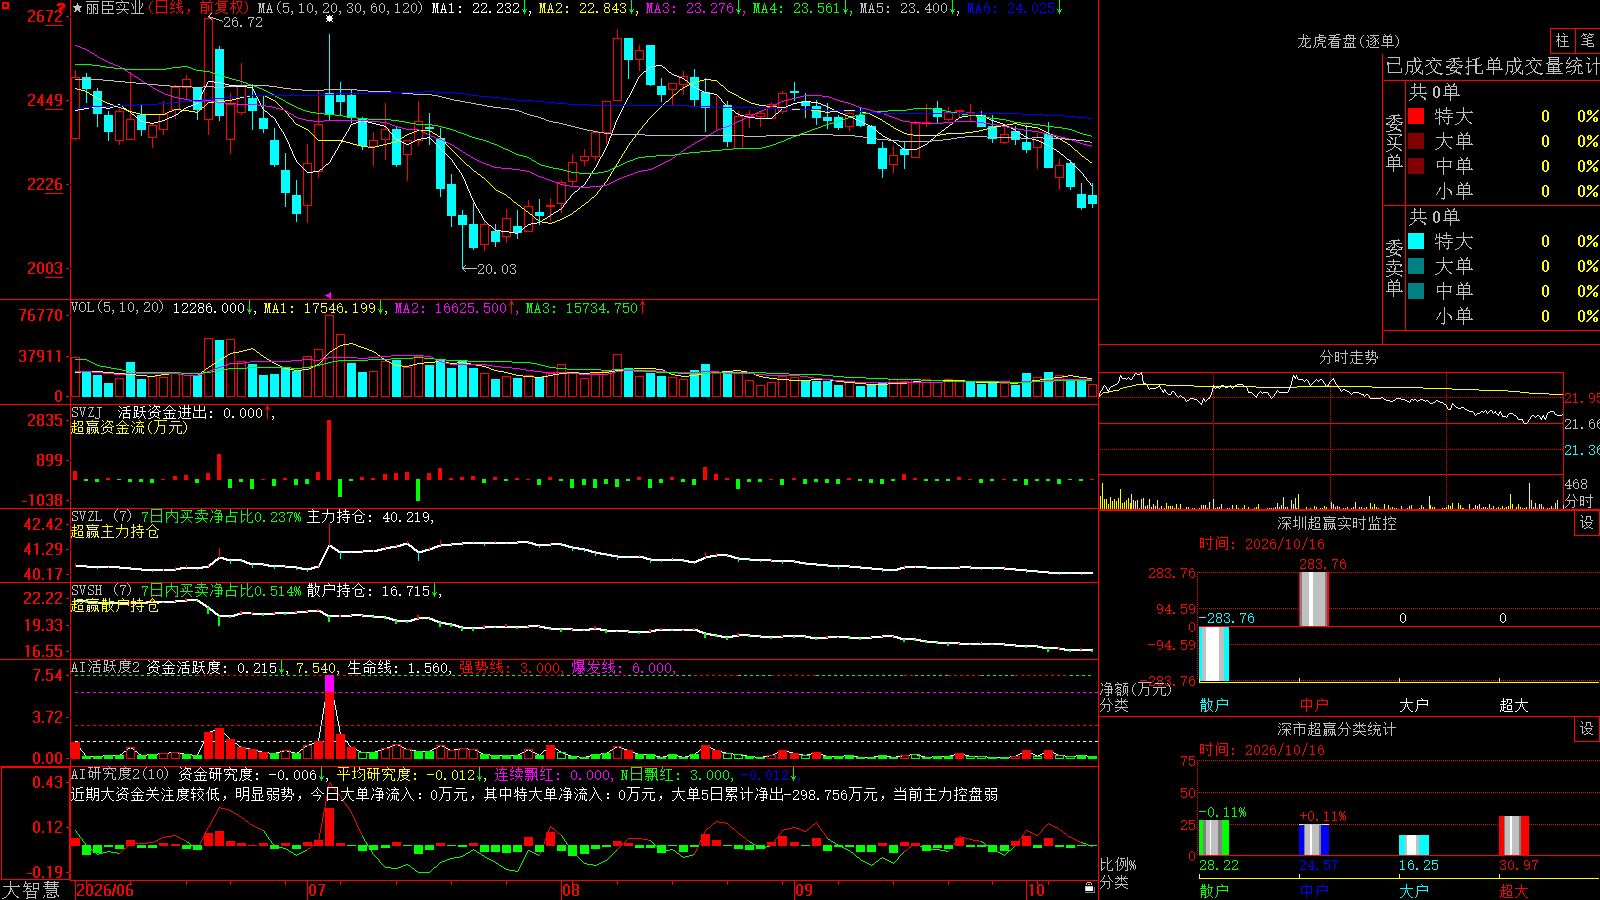Viewport: 1600px width, 900px height.
Task: Click the 龙虎看盘(逐单) panel title
Action: coord(1349,41)
